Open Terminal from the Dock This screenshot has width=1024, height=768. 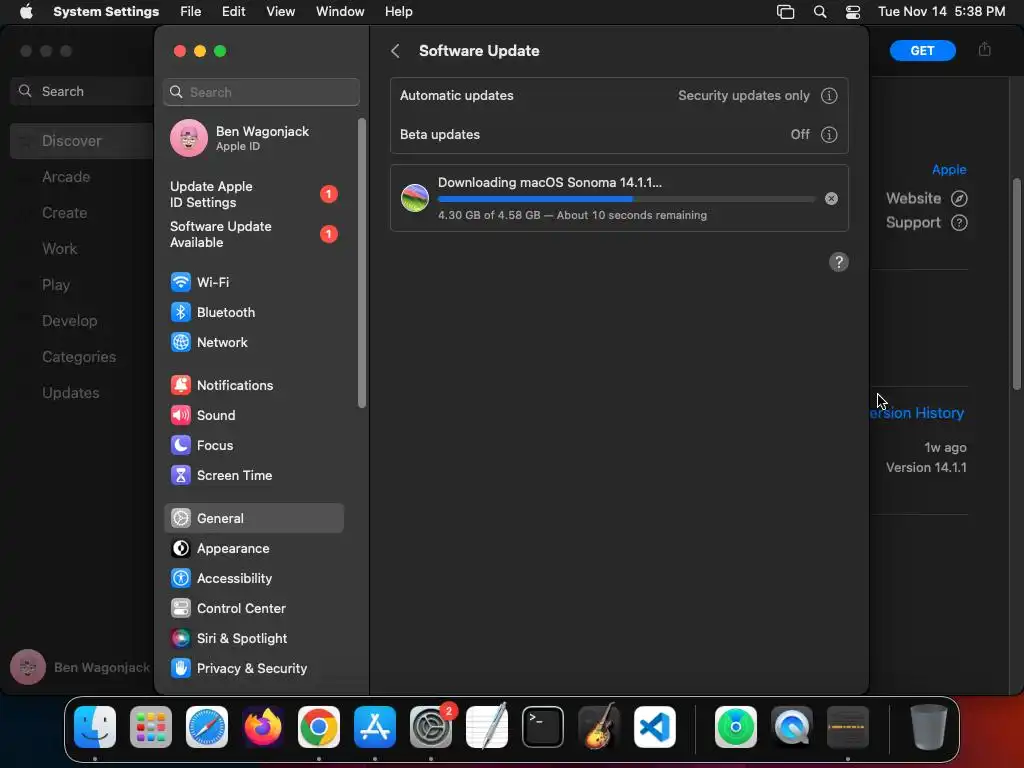point(543,728)
